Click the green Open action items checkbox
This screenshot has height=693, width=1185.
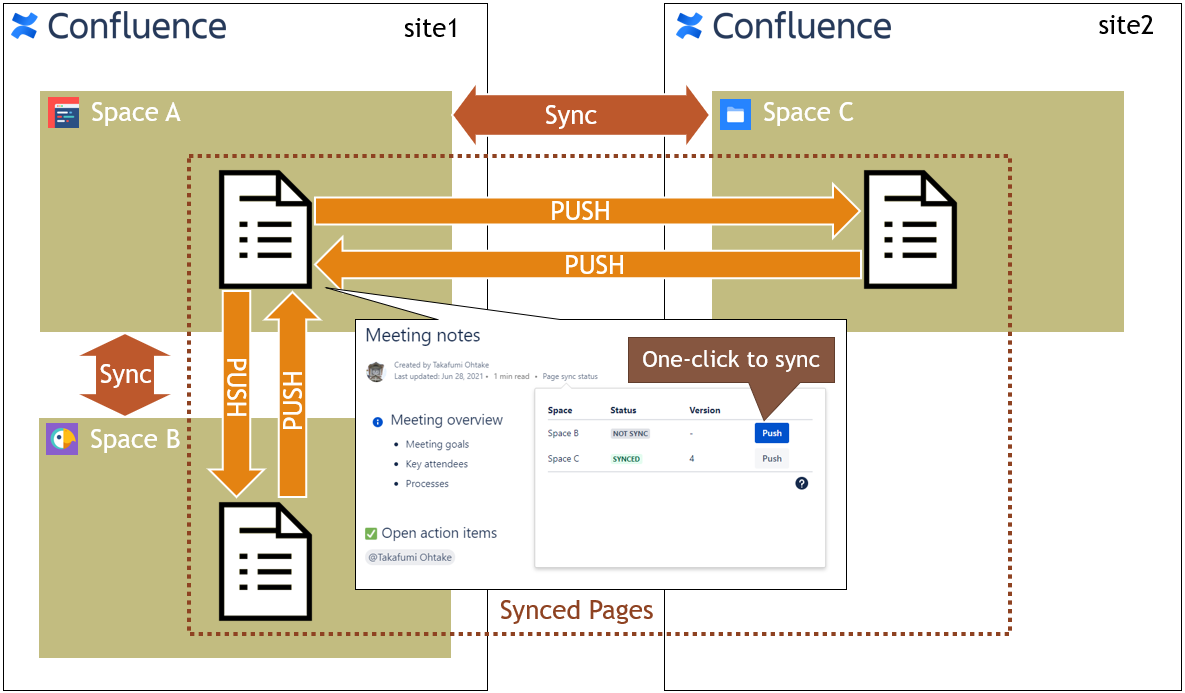coord(371,533)
